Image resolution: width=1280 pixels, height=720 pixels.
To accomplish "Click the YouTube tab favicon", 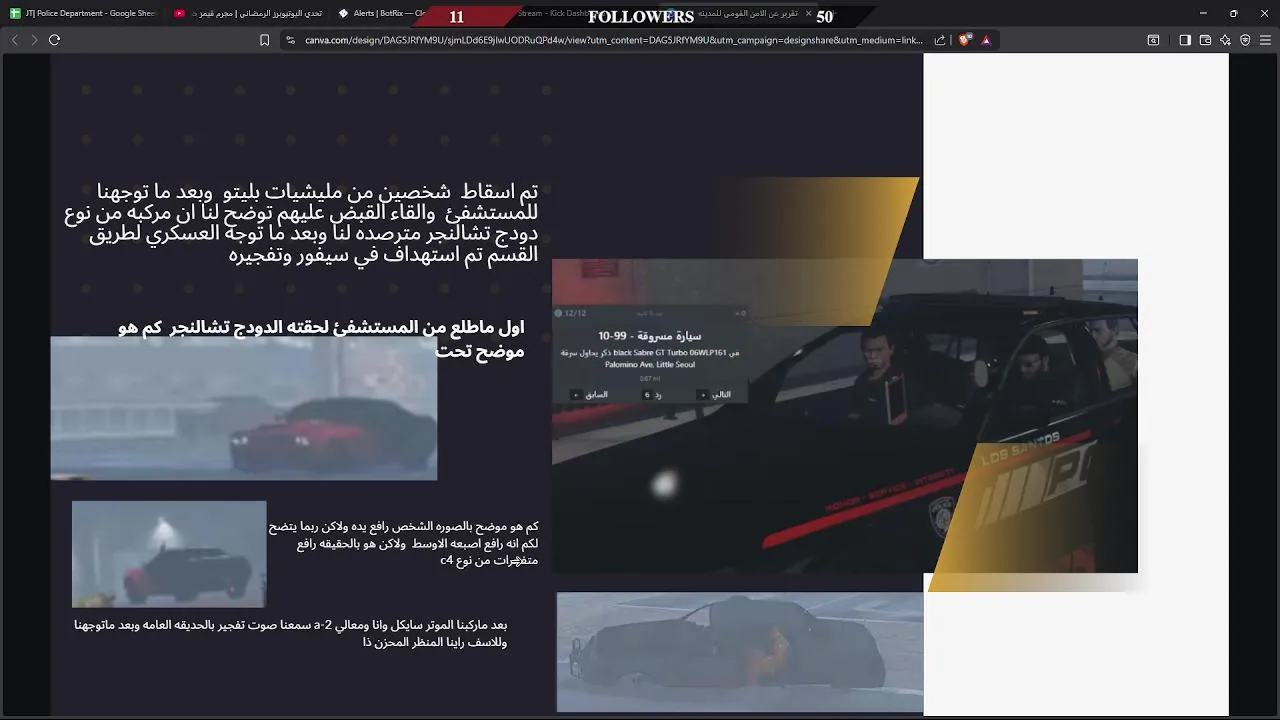I will tap(179, 13).
